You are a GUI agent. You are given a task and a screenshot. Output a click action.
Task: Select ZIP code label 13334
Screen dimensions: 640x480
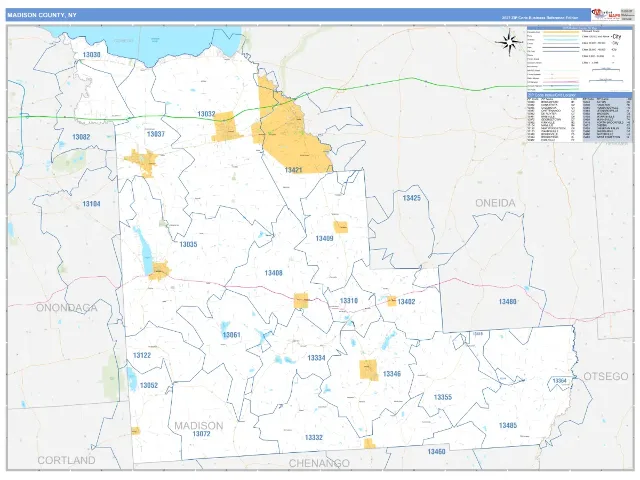coord(316,358)
